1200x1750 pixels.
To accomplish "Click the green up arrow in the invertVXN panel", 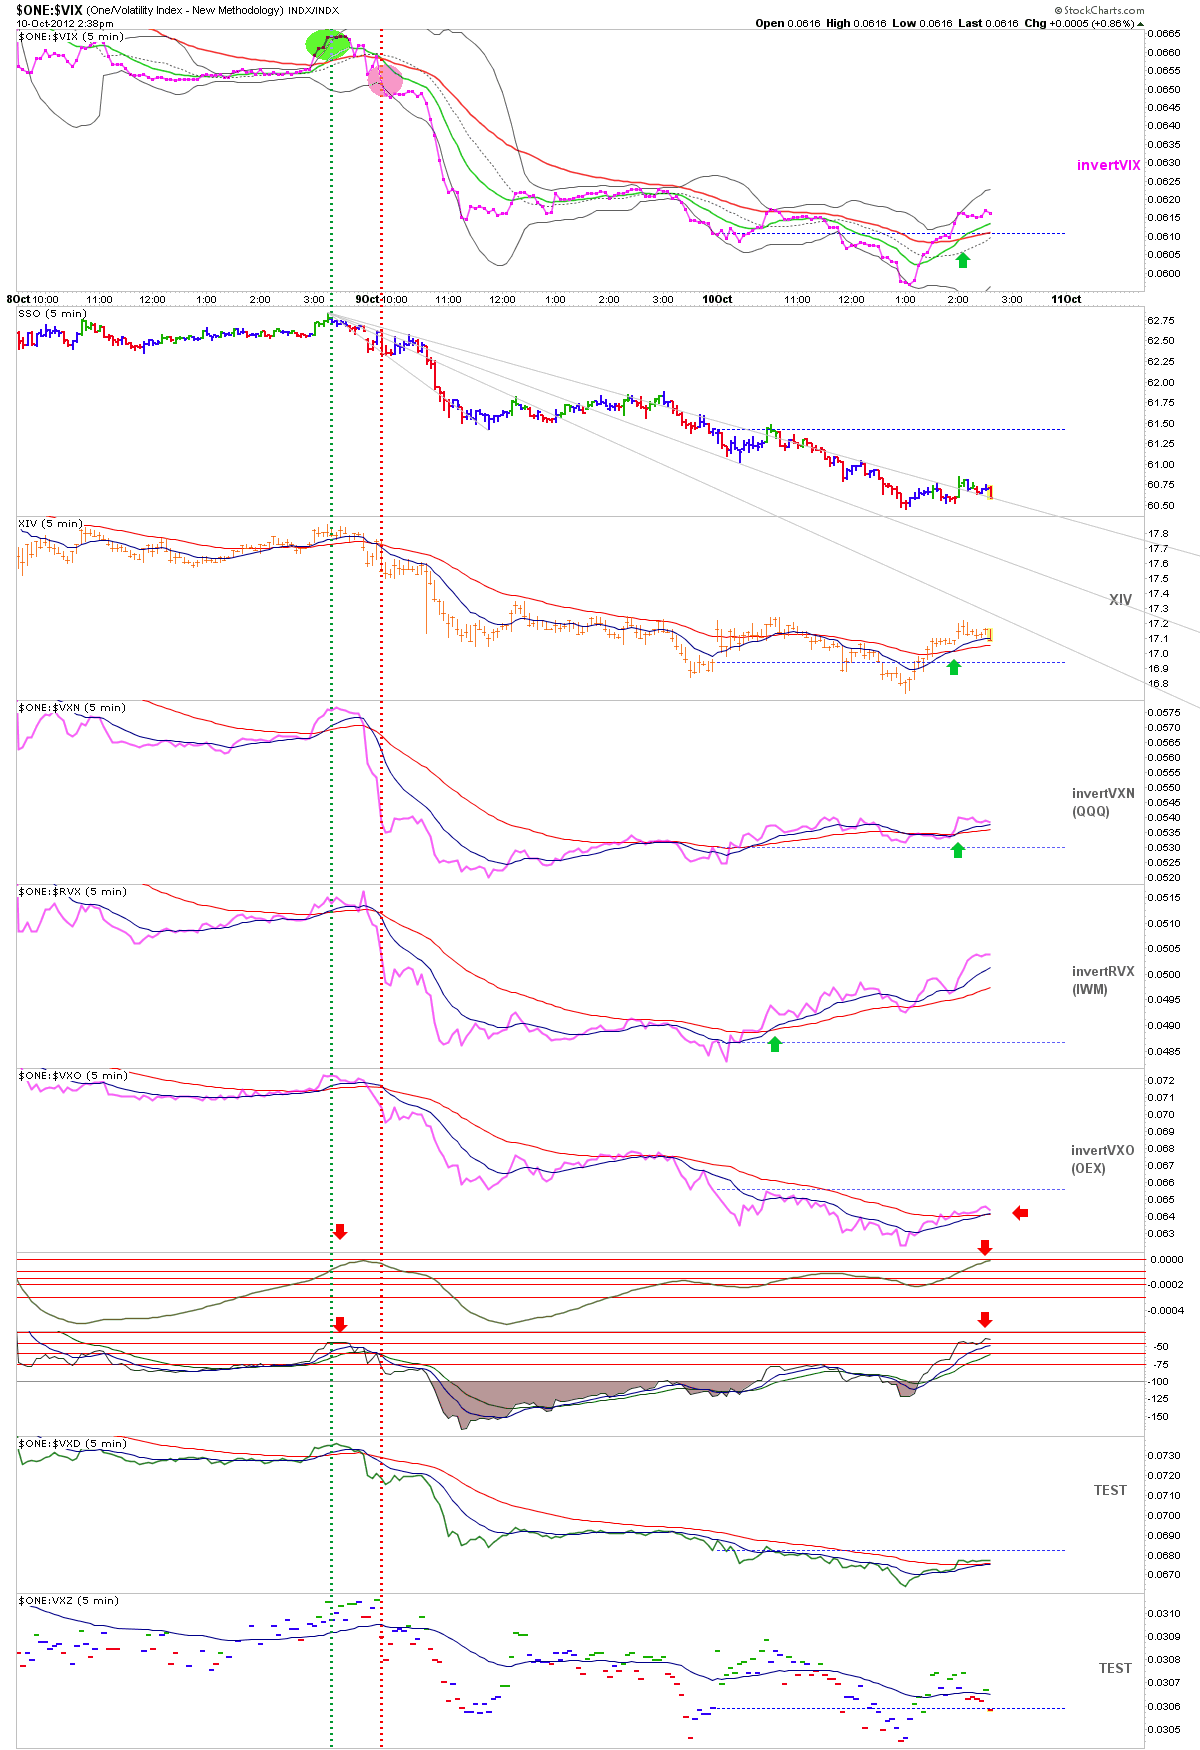I will [x=958, y=850].
